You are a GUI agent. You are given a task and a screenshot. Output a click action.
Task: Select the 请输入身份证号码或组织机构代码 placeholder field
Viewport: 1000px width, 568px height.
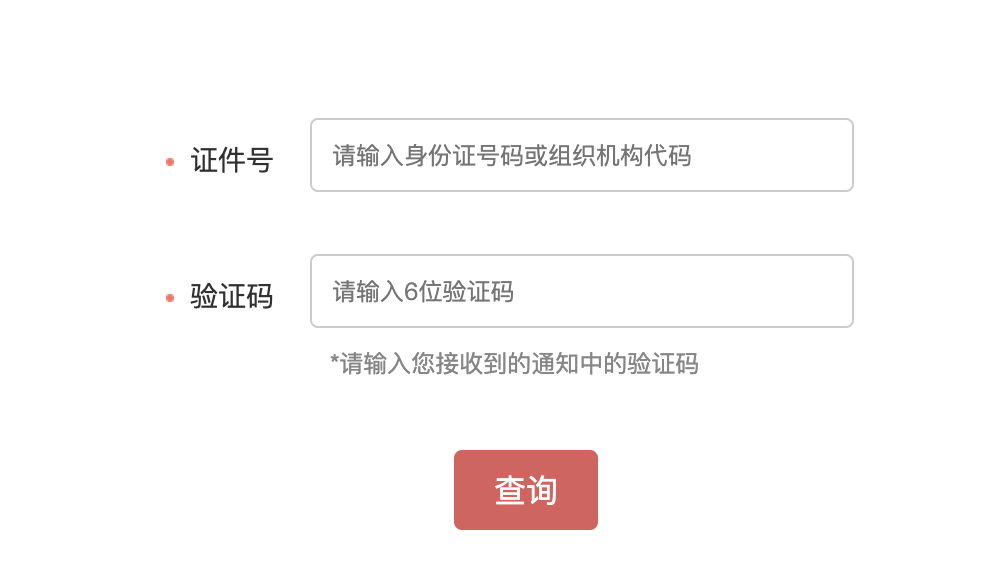[581, 155]
